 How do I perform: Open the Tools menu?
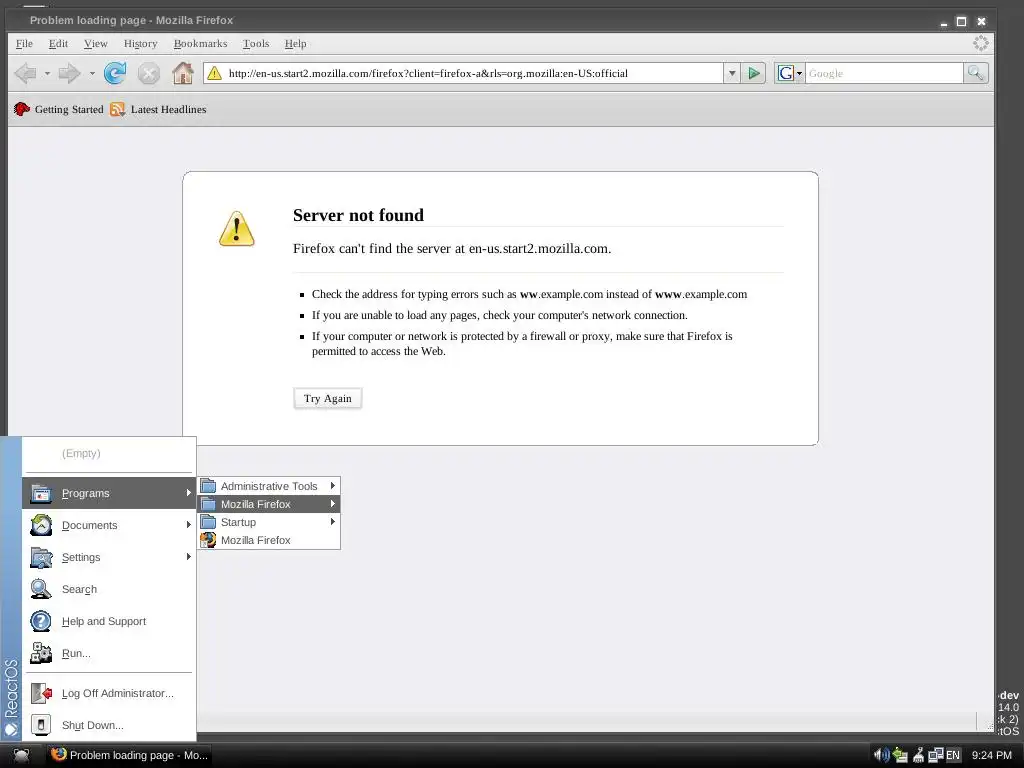click(x=256, y=43)
